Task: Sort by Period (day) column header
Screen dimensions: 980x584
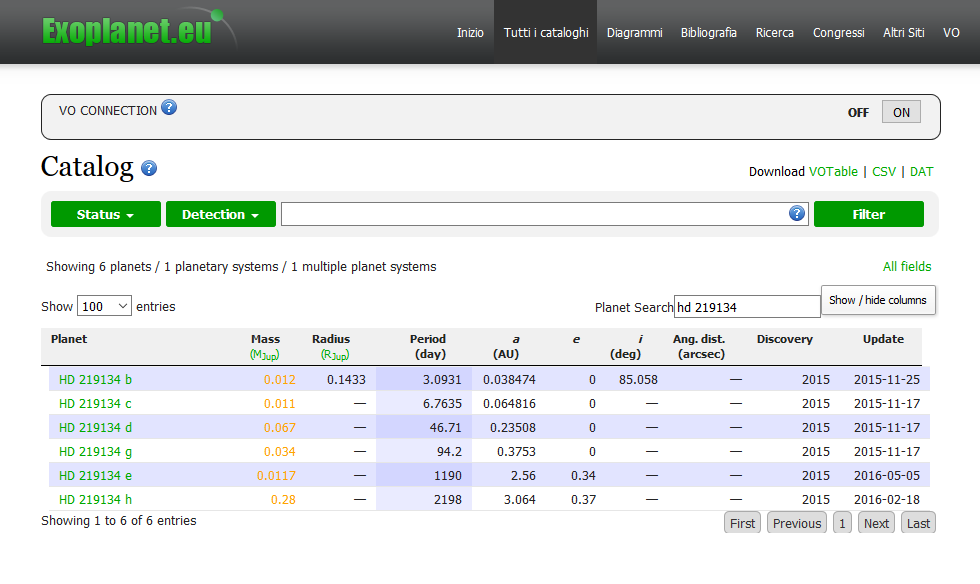Action: 428,346
